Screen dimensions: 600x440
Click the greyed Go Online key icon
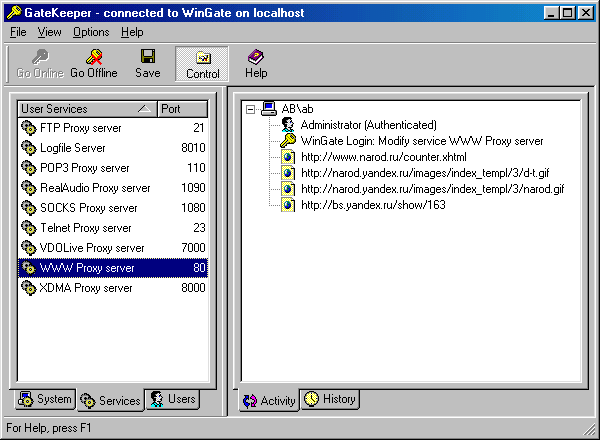[x=40, y=57]
